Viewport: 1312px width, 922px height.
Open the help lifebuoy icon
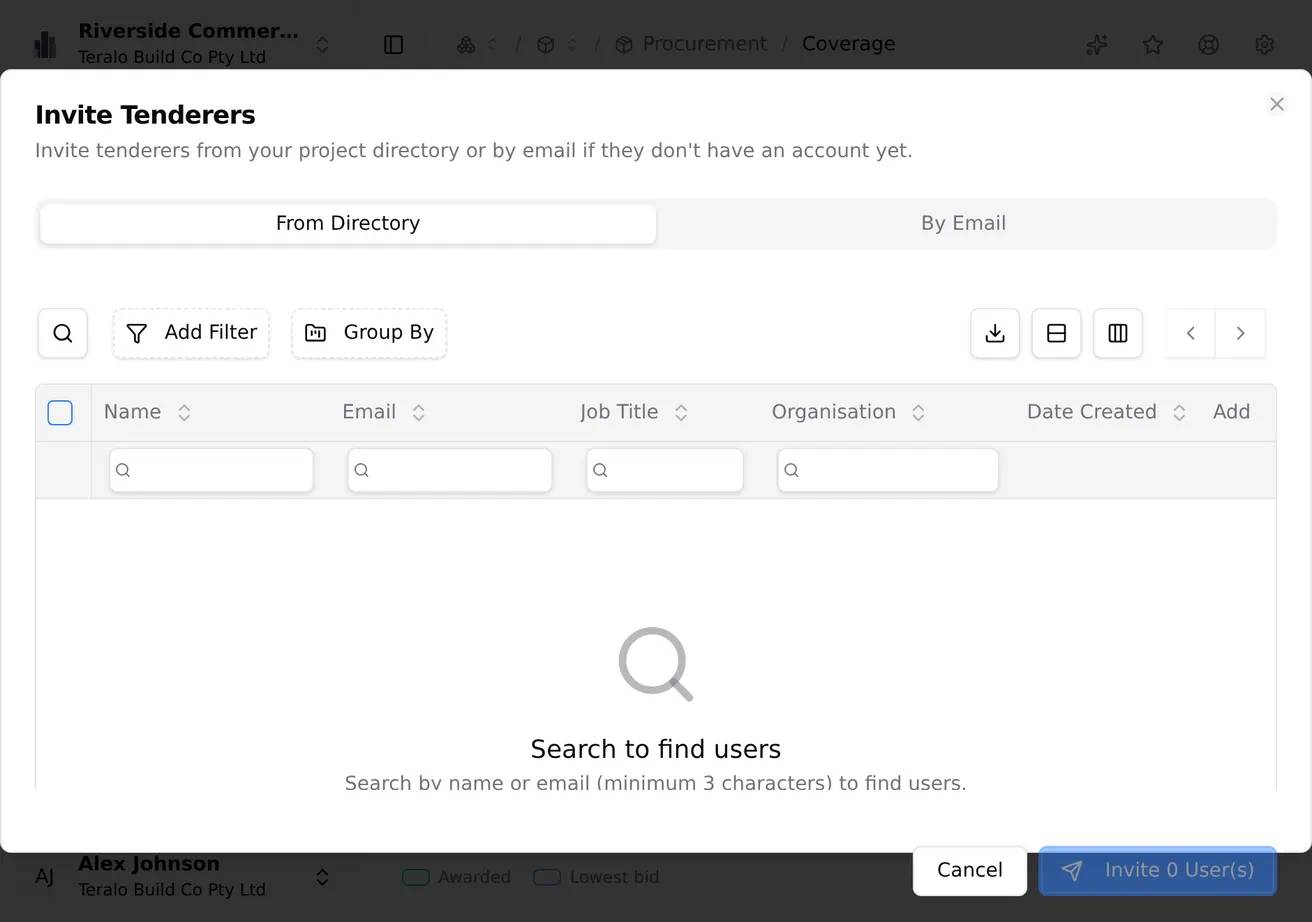click(1209, 44)
